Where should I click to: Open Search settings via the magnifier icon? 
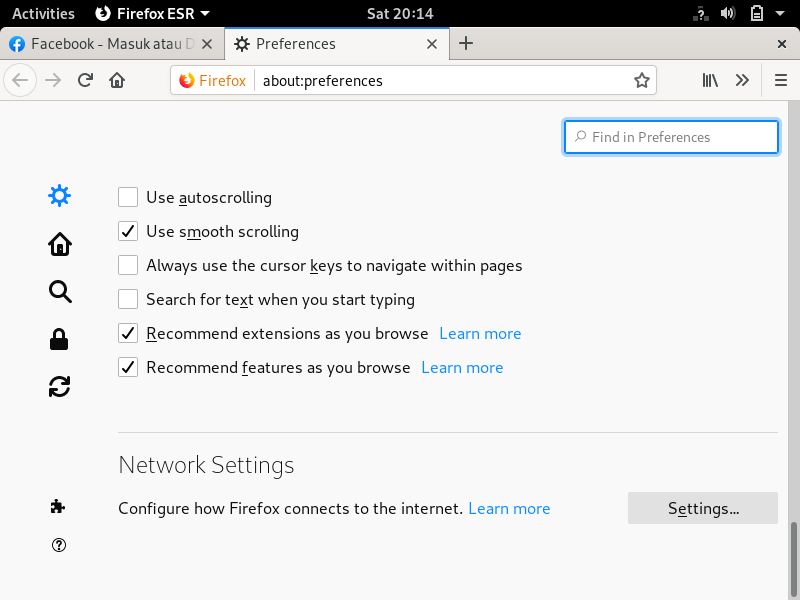(59, 291)
